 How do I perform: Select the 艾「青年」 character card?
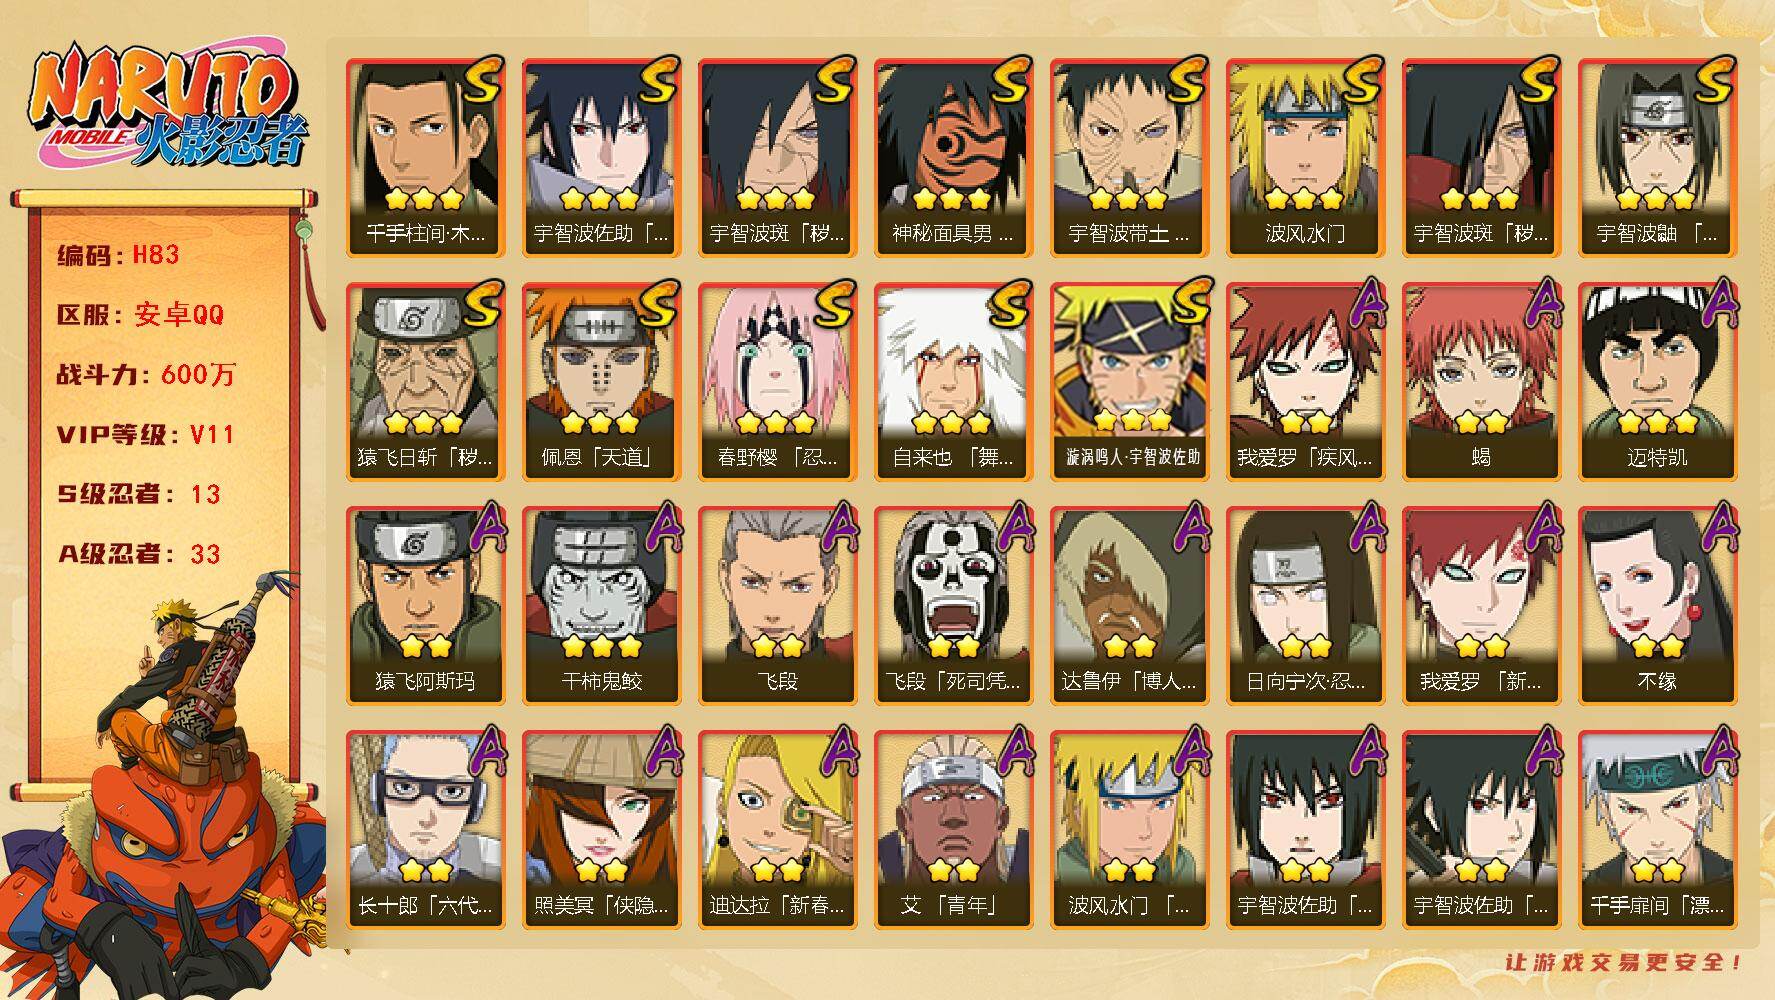[x=954, y=830]
